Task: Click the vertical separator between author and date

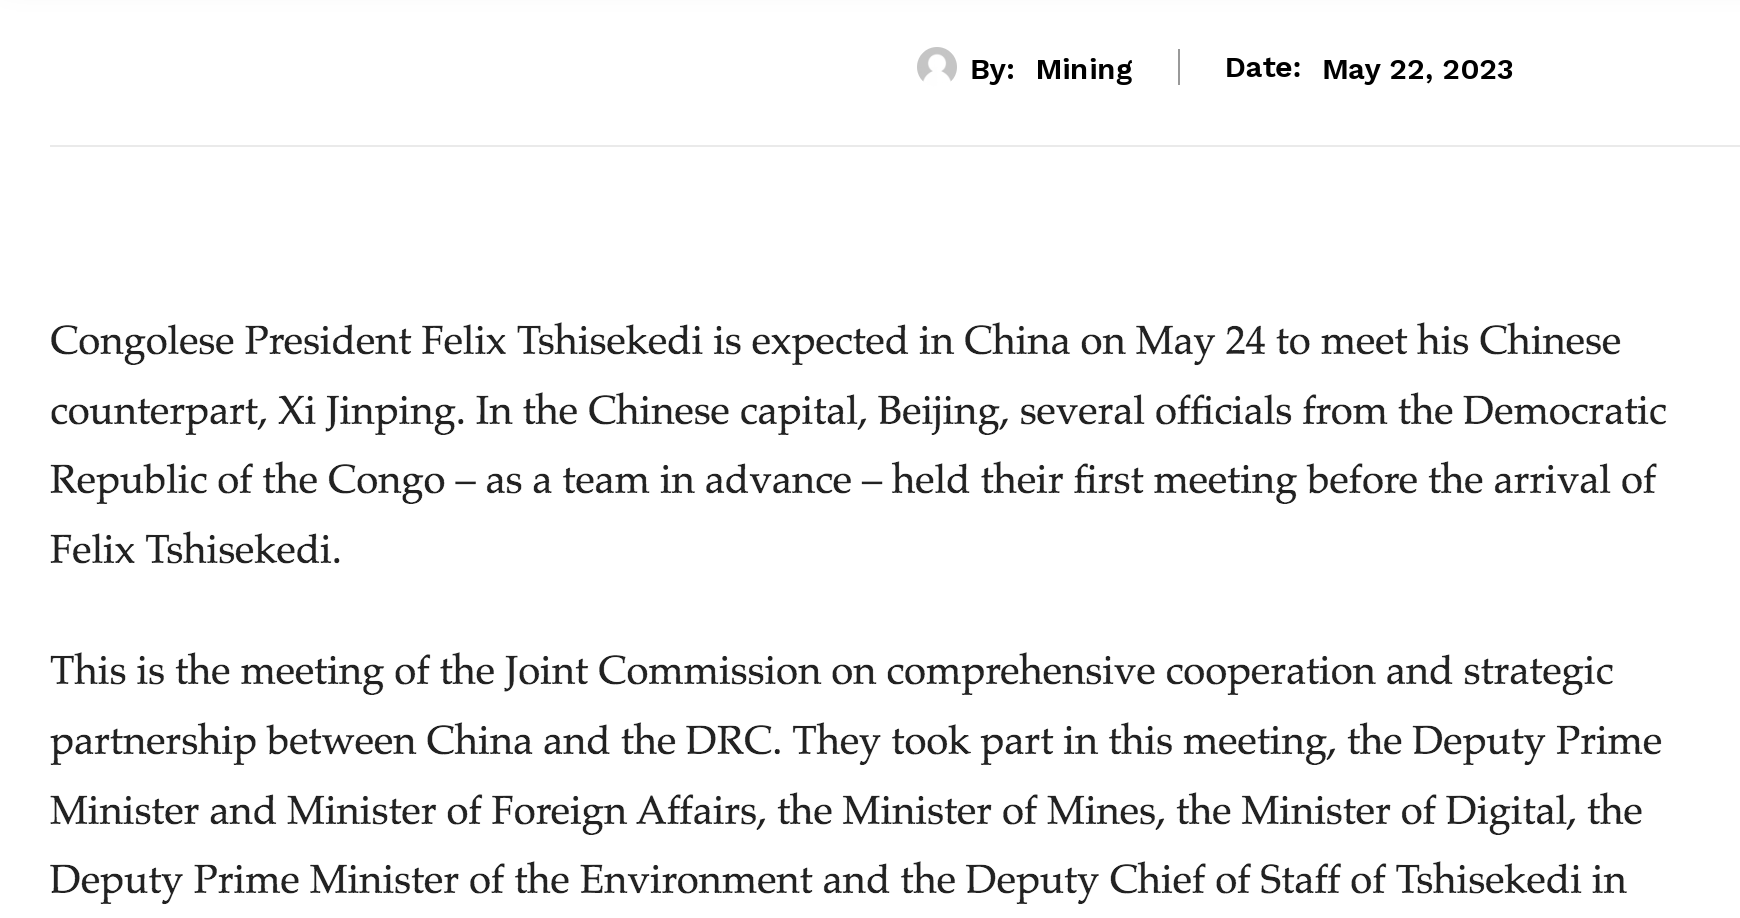Action: (x=1179, y=67)
